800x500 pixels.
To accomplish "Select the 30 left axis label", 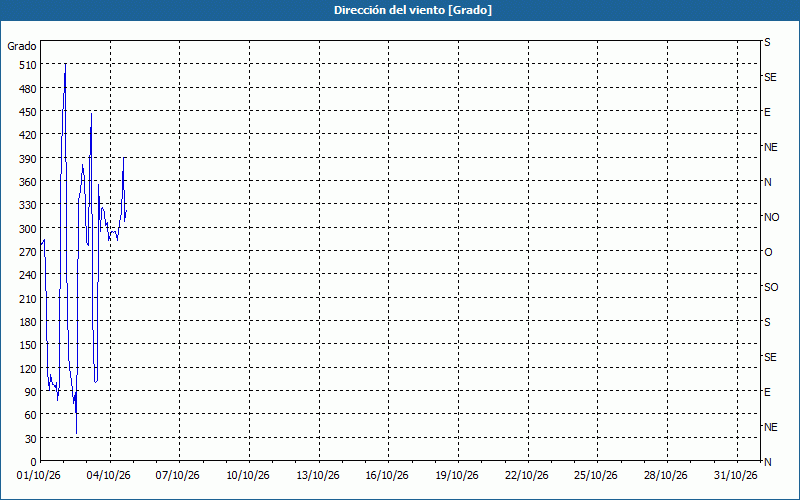I will tap(31, 438).
